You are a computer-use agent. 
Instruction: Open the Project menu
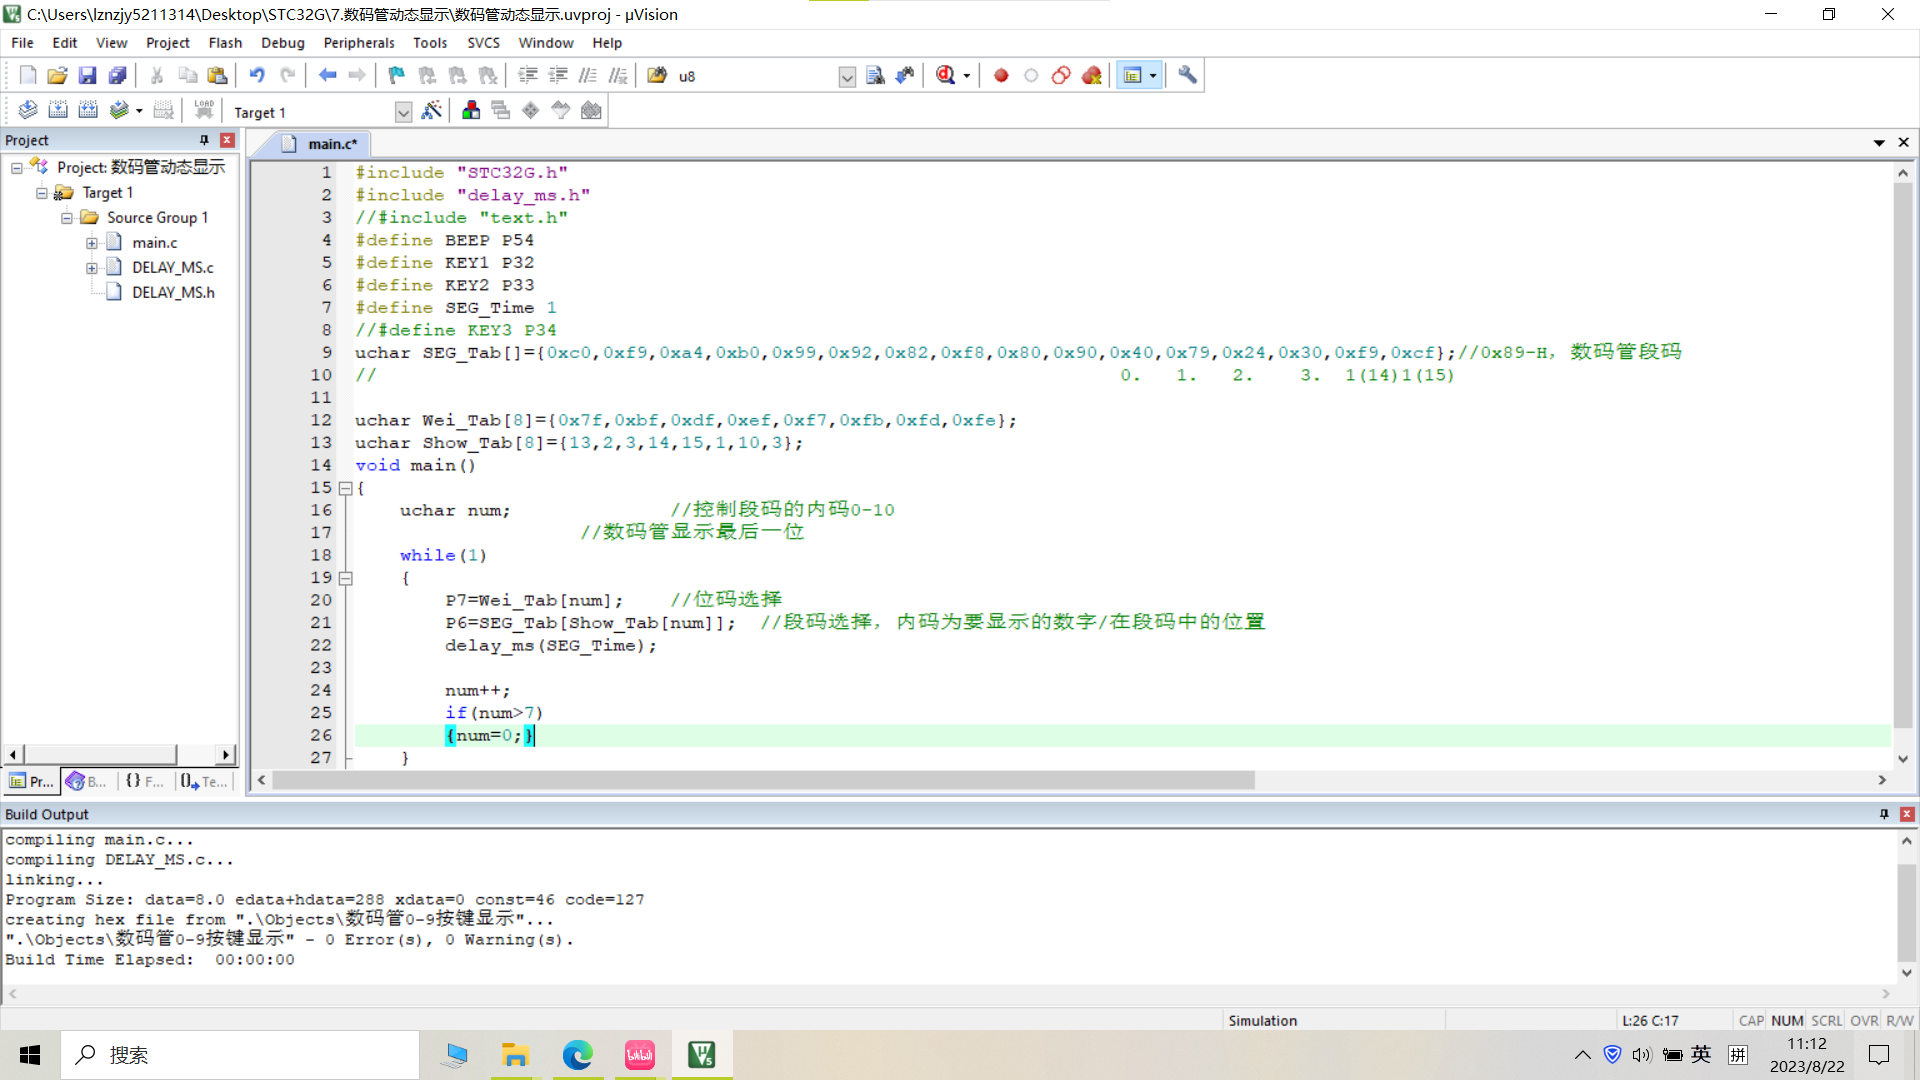(x=167, y=43)
